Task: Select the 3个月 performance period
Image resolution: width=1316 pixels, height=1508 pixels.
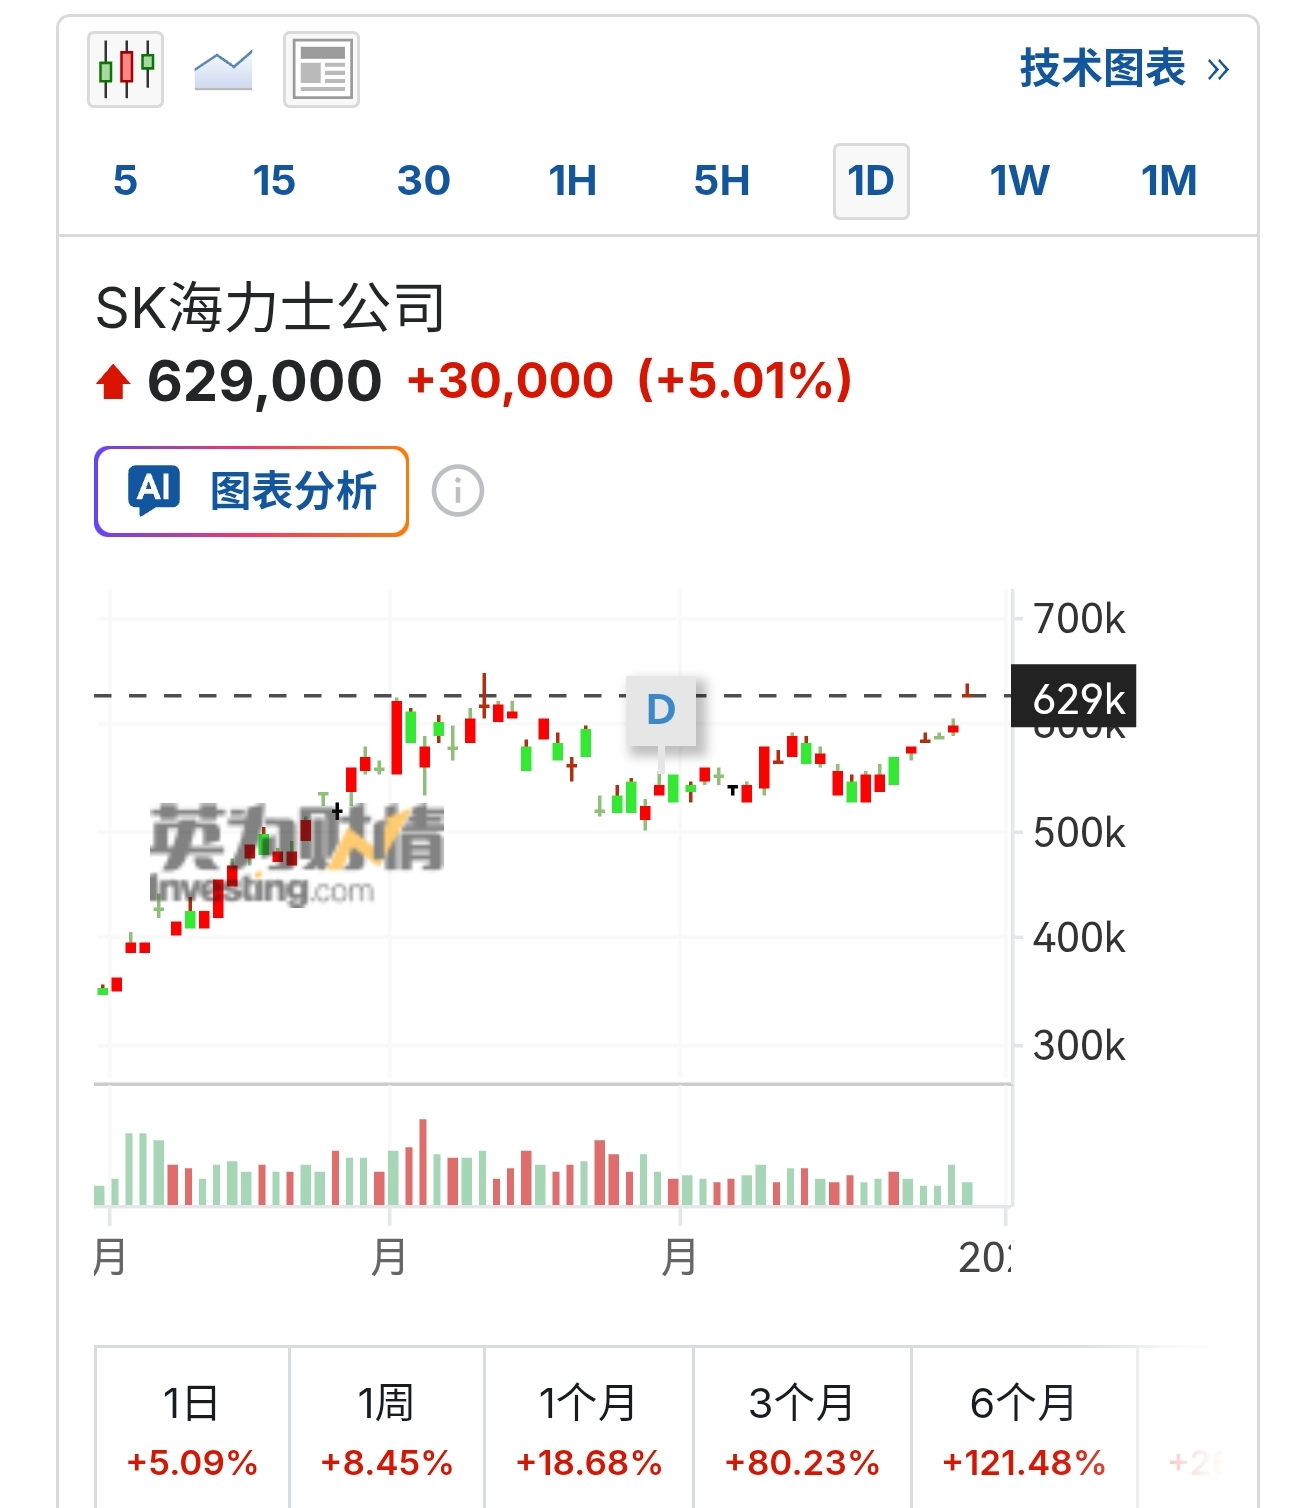Action: coord(802,1430)
